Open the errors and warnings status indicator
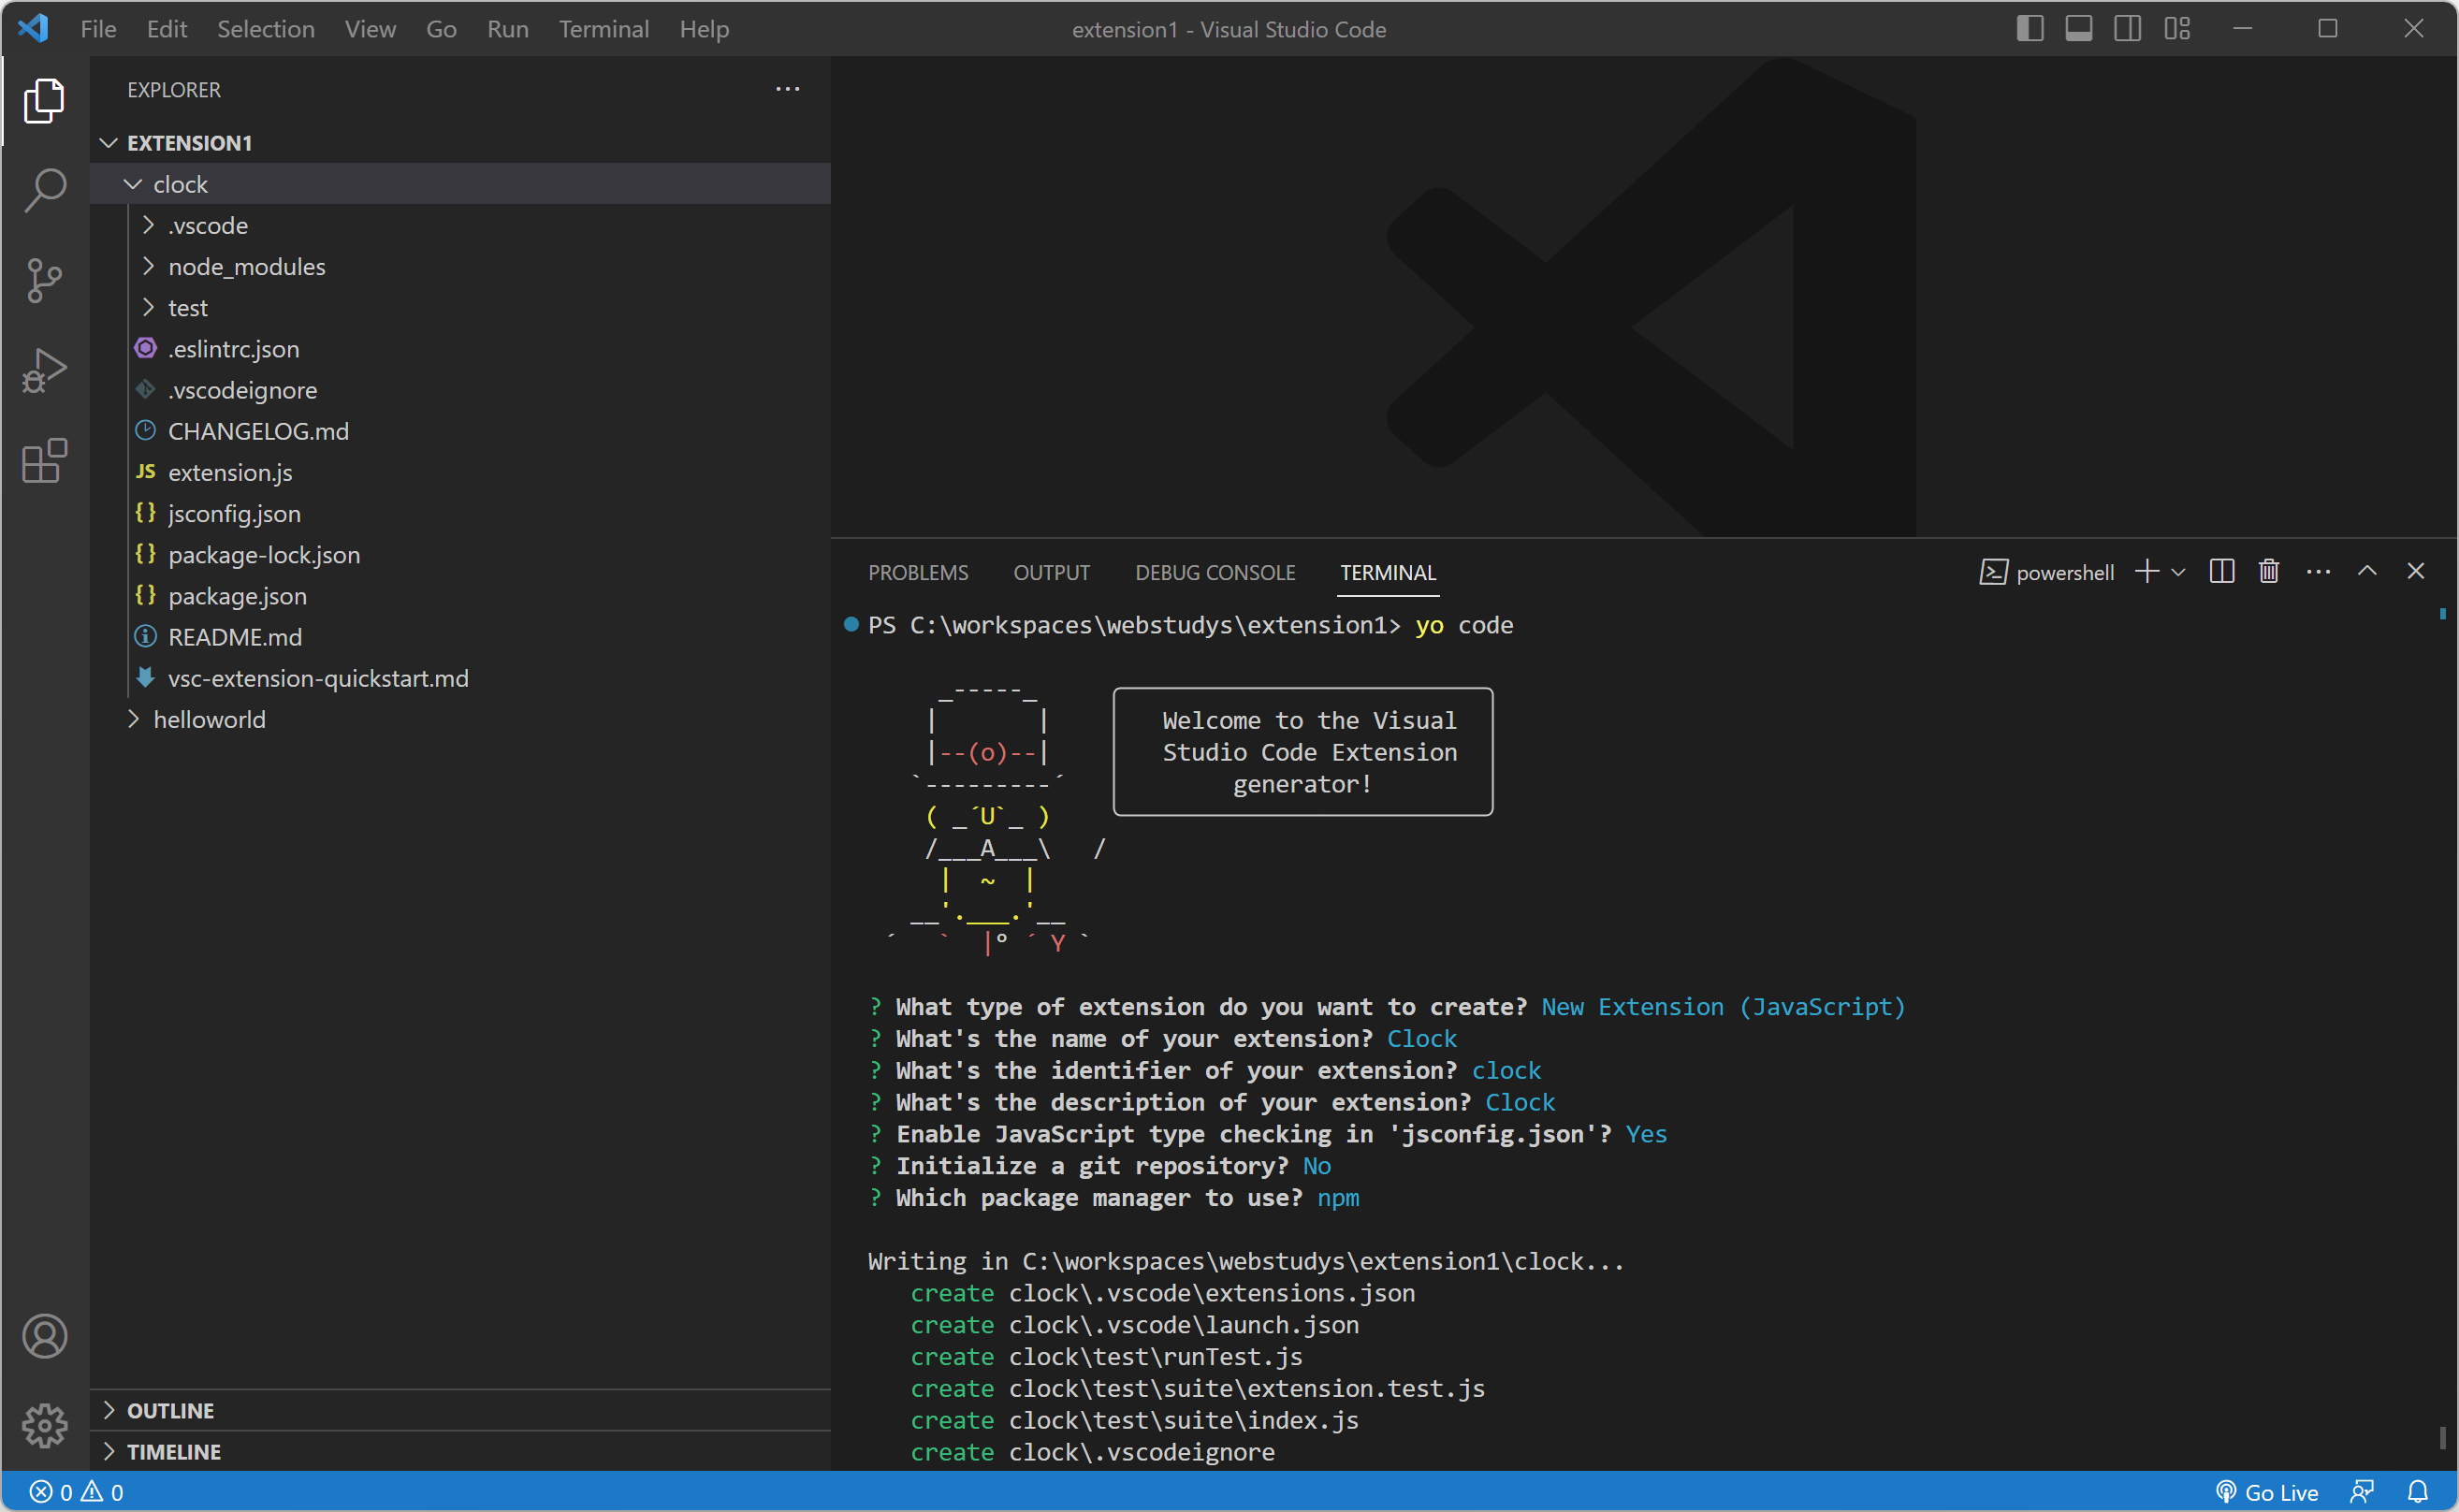Screen dimensions: 2459x1512 (77, 1492)
